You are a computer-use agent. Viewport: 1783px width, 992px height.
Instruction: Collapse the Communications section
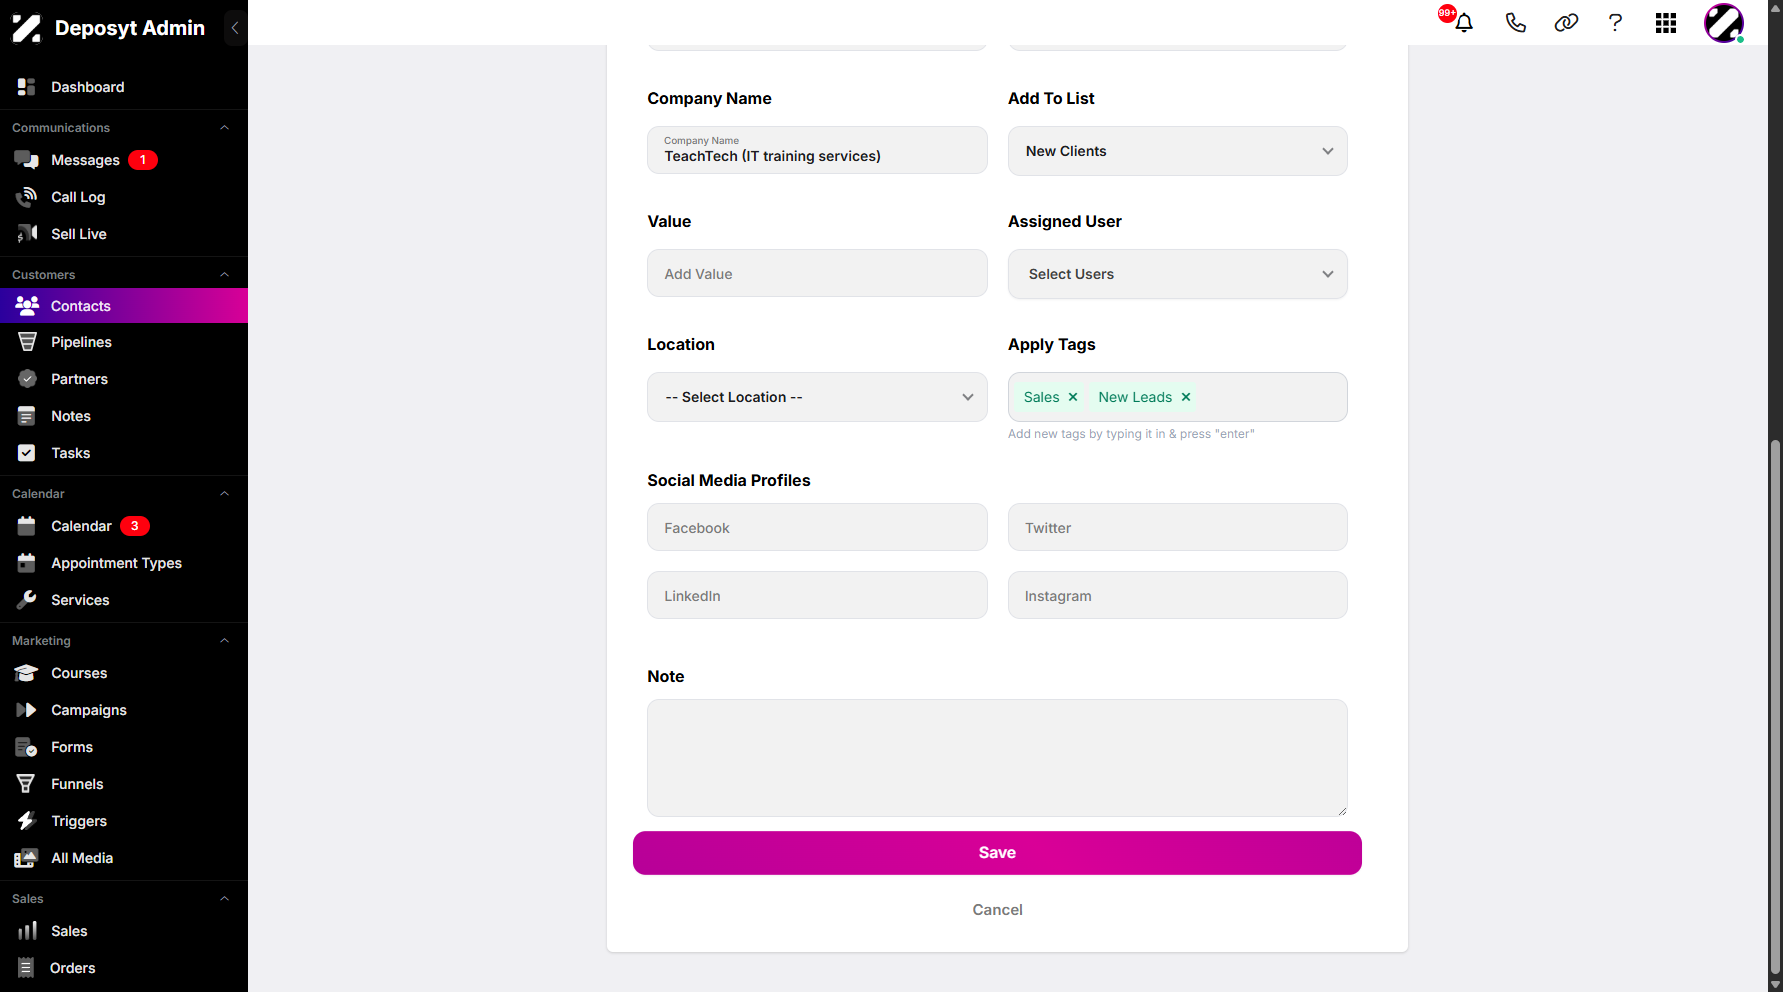pos(224,128)
